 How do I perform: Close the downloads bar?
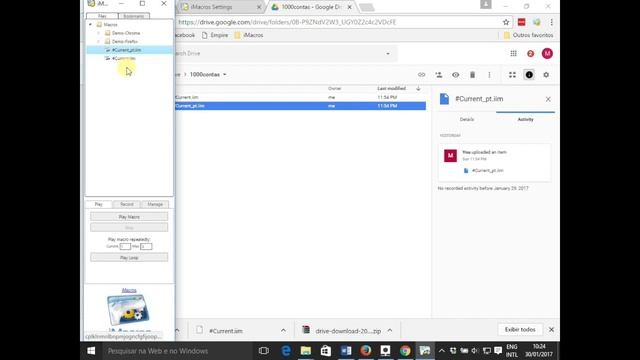pyautogui.click(x=551, y=329)
